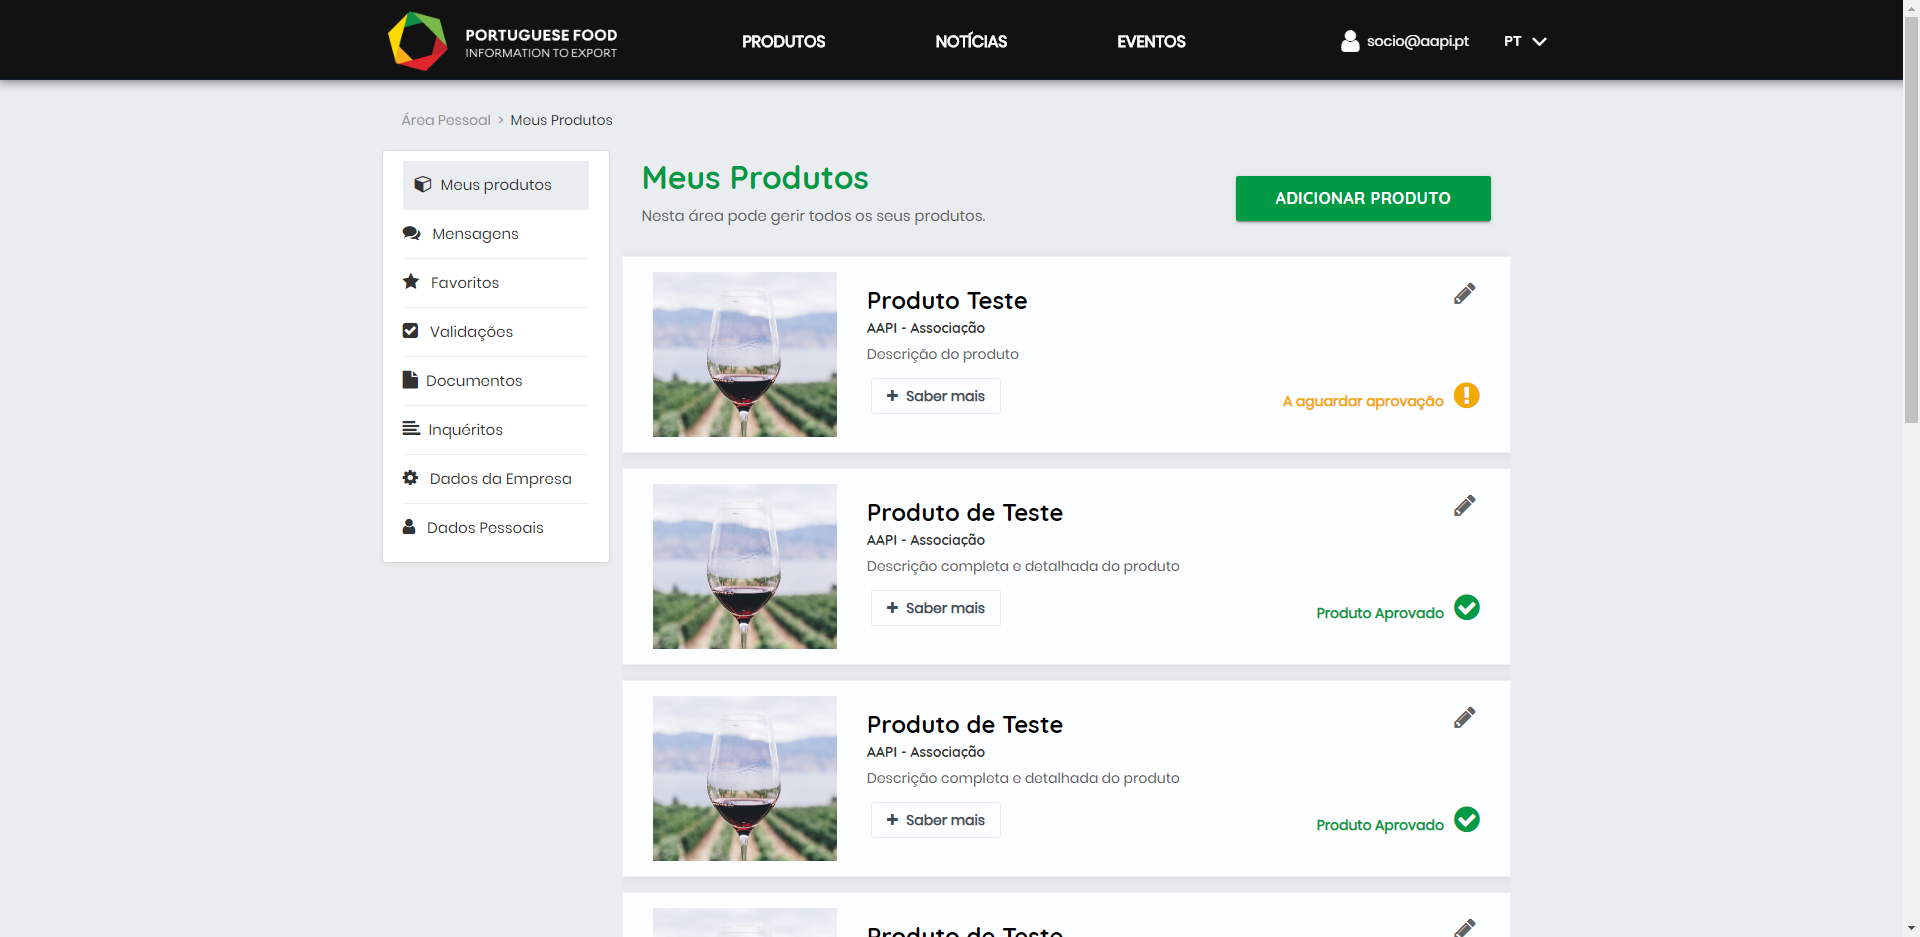Open the Produtos menu in the header
Image resolution: width=1920 pixels, height=937 pixels.
tap(783, 41)
